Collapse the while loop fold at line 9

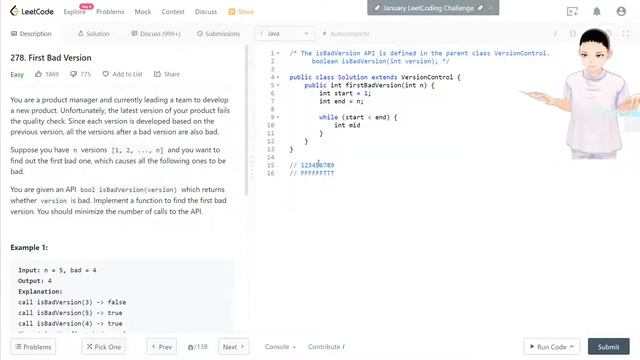(x=278, y=117)
